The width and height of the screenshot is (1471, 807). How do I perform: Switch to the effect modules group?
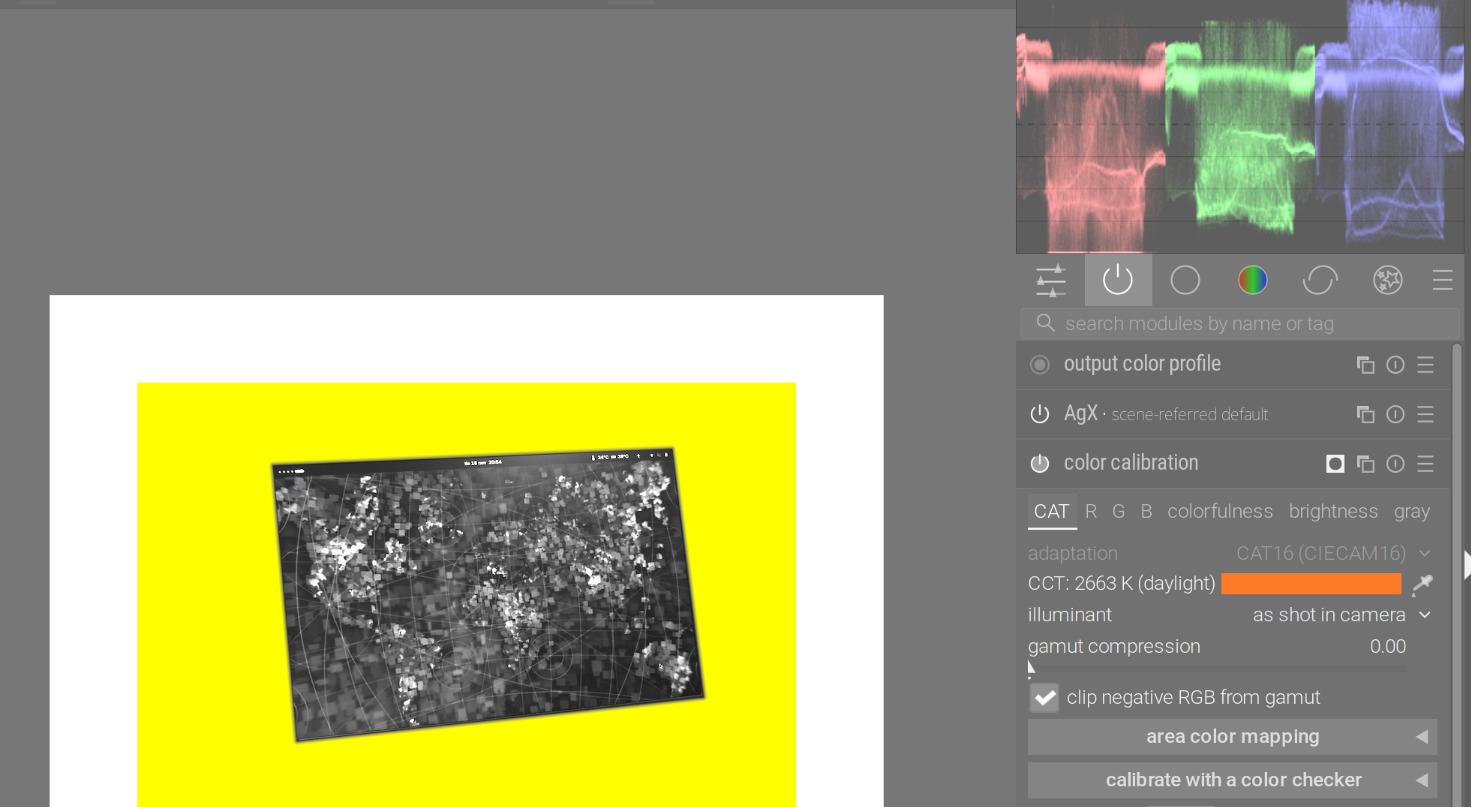(x=1388, y=280)
